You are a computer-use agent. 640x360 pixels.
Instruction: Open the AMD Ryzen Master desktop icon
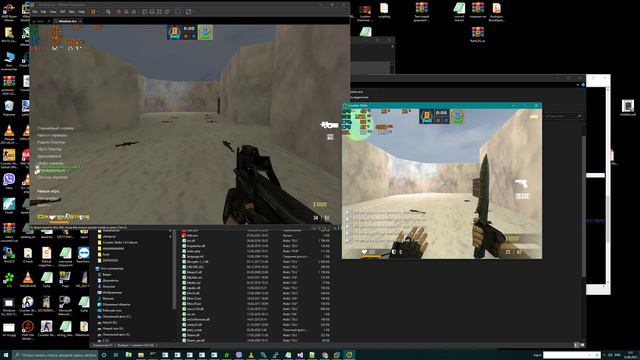(x=9, y=12)
